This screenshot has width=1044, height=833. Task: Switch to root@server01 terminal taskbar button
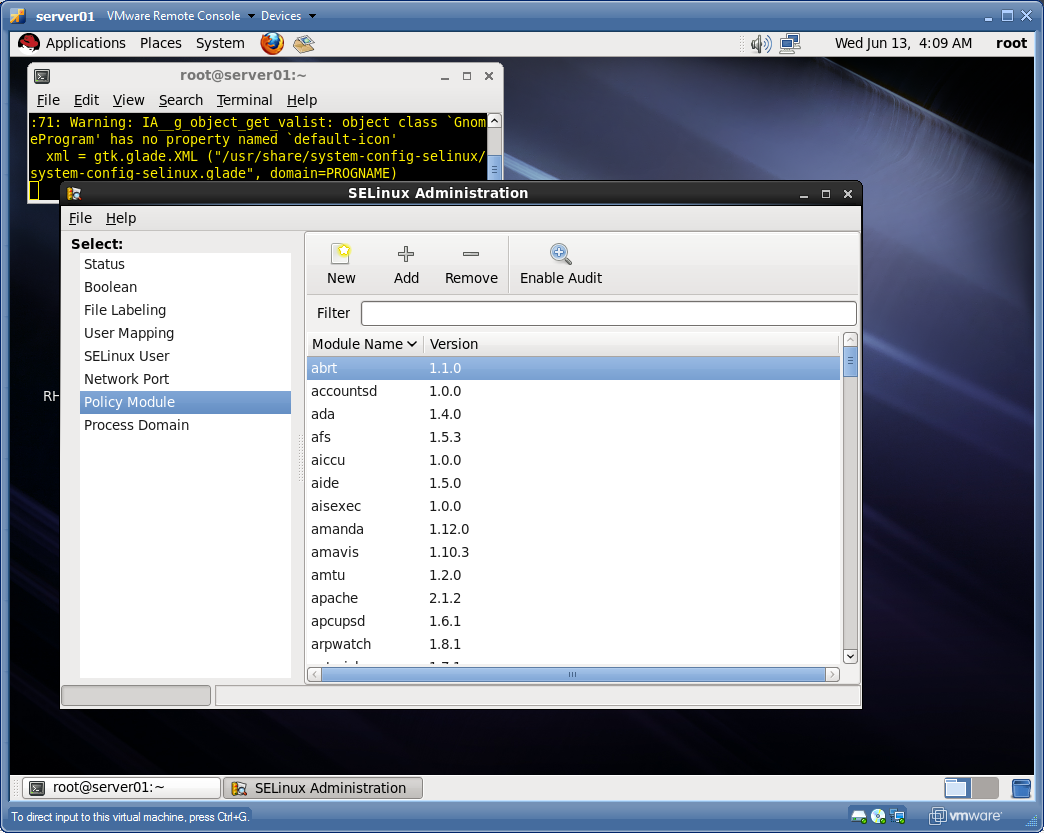(x=121, y=788)
